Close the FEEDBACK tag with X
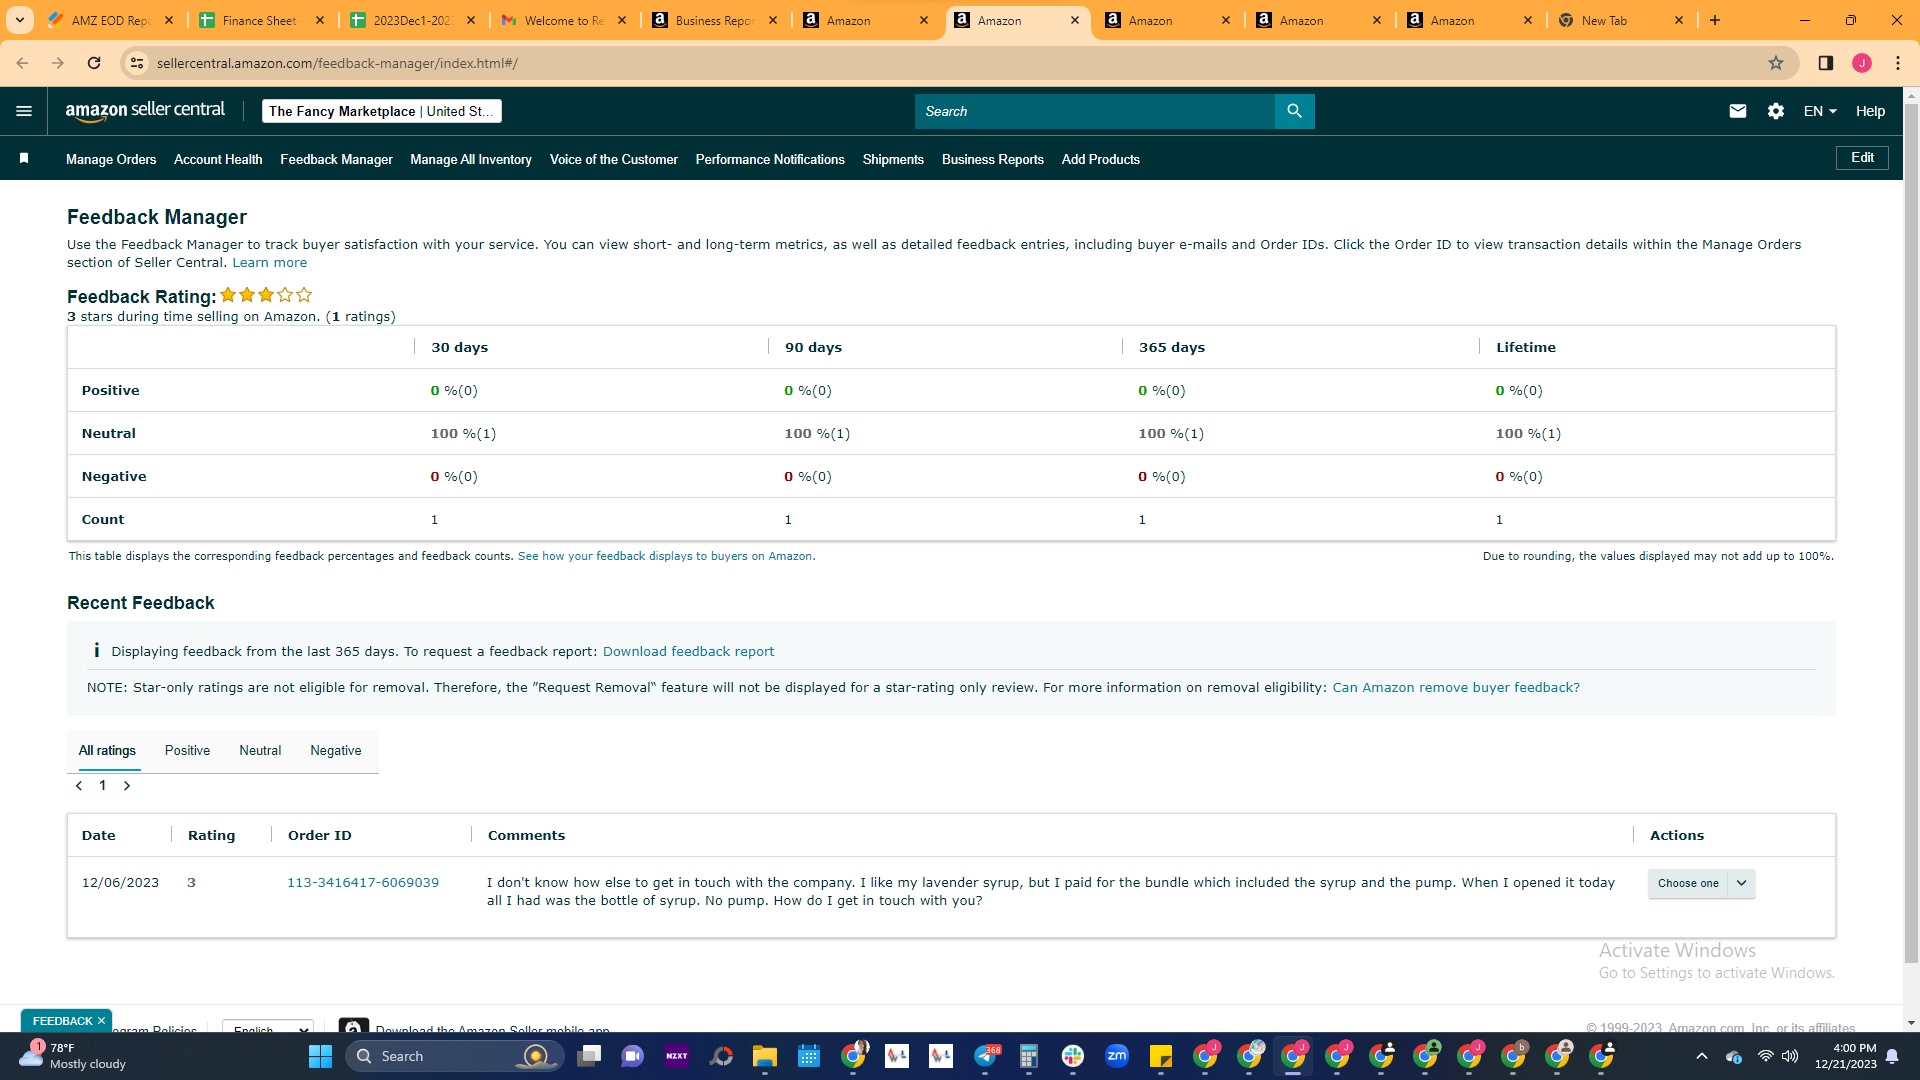The height and width of the screenshot is (1080, 1920). (x=101, y=1021)
